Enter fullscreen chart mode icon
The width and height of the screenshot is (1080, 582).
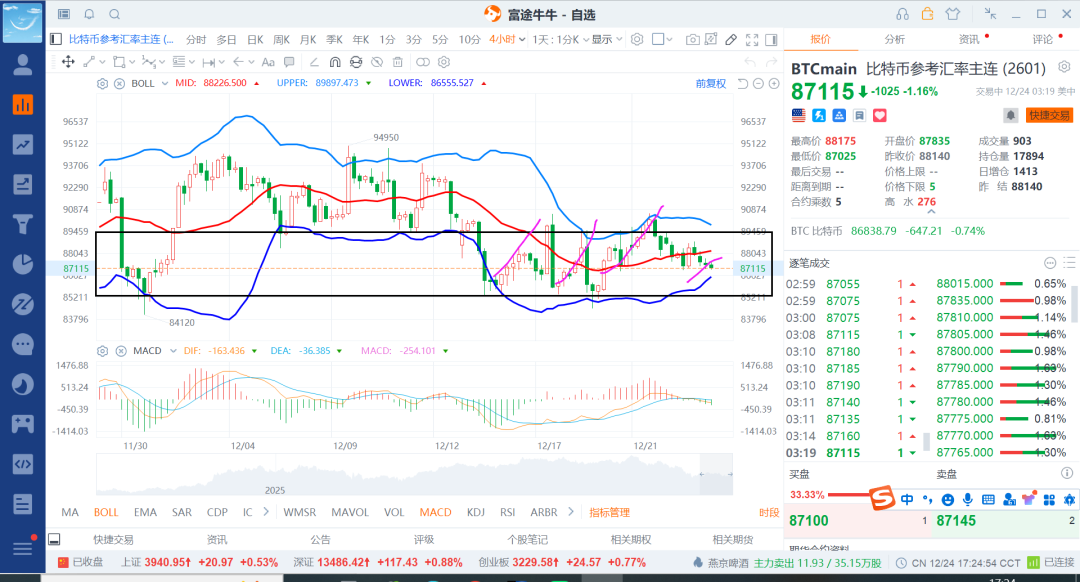pos(752,39)
